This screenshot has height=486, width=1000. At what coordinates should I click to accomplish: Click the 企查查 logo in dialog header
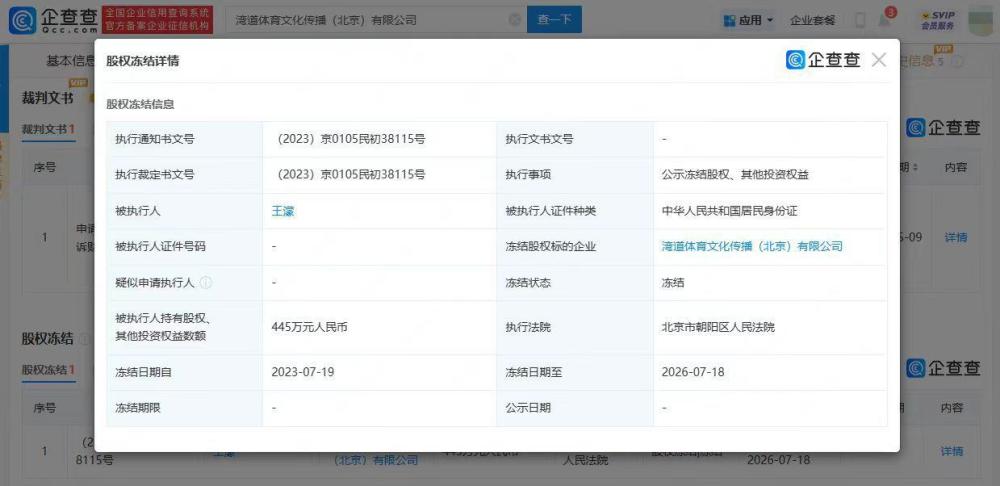point(823,60)
